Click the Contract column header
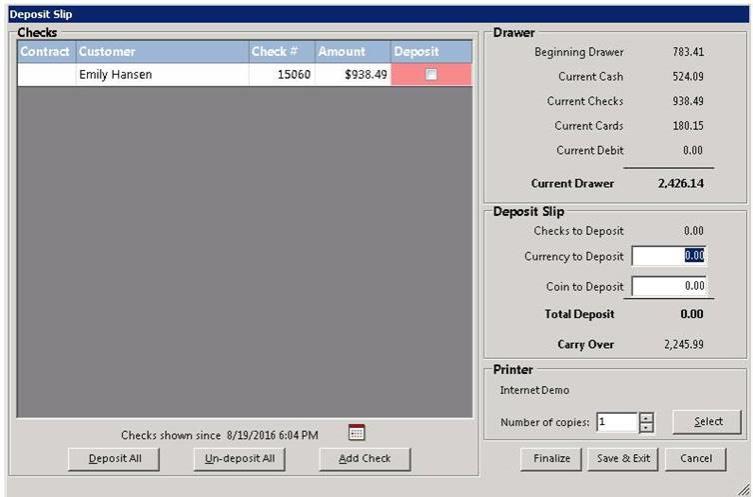753x497 pixels. point(46,52)
